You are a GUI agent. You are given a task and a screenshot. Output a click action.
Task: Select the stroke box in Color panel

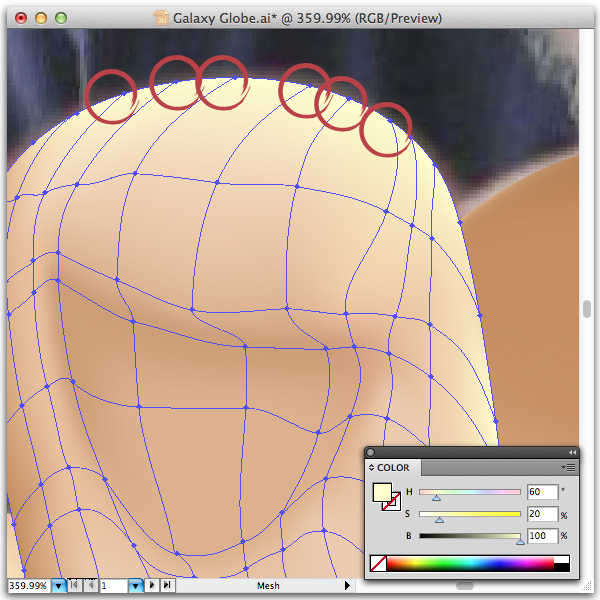coord(395,504)
